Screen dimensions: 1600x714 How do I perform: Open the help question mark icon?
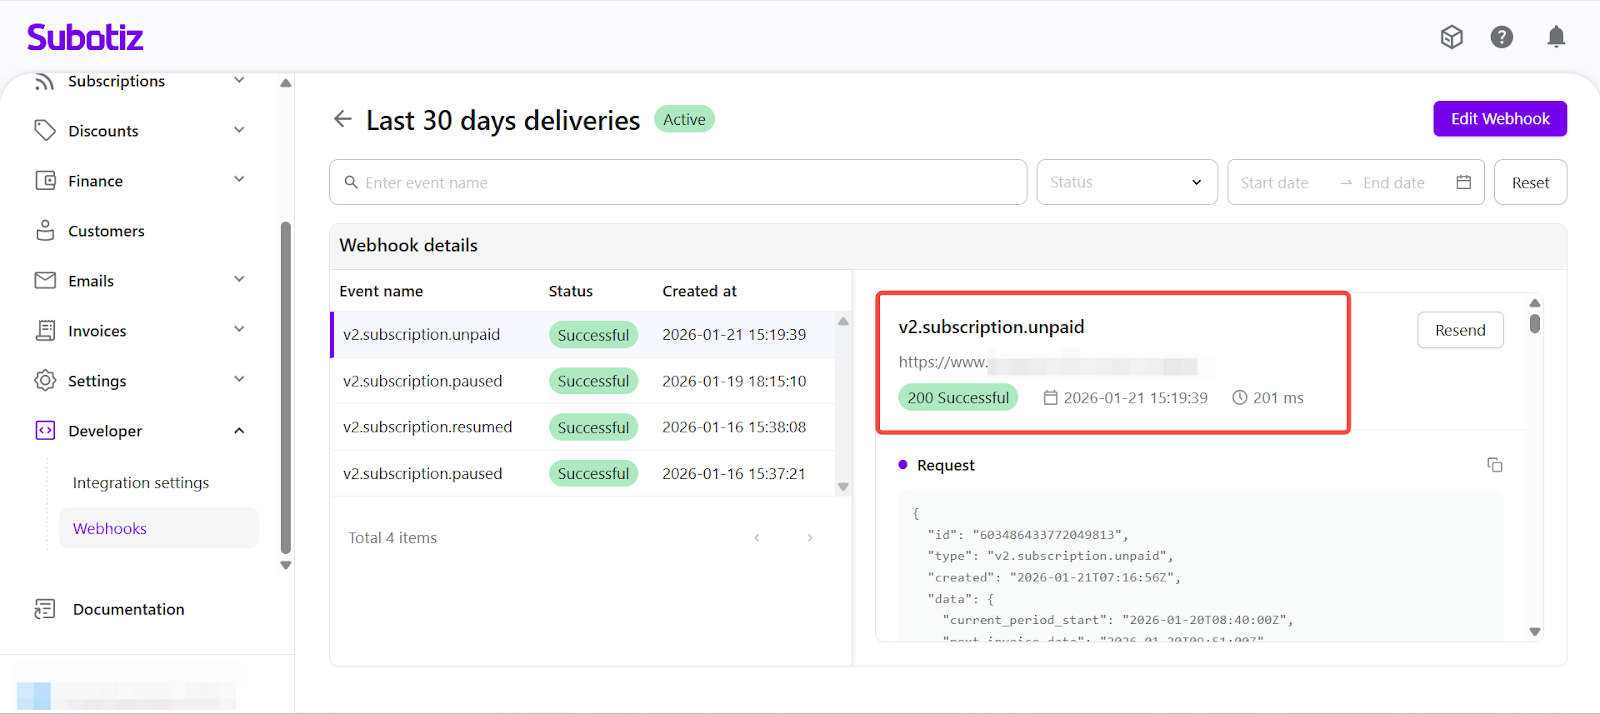click(1501, 37)
